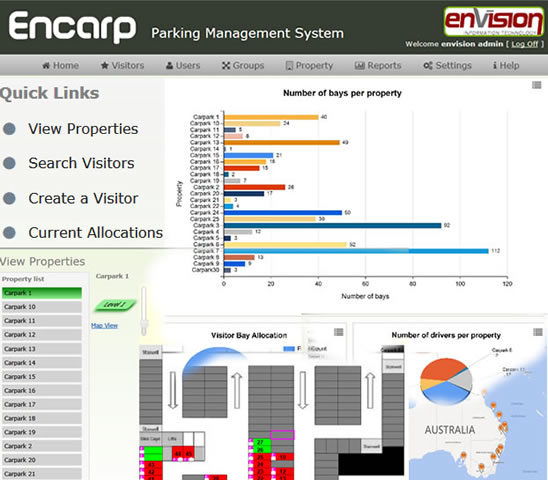Screen dimensions: 548x480
Task: Click the Settings gears icon
Action: (428, 65)
